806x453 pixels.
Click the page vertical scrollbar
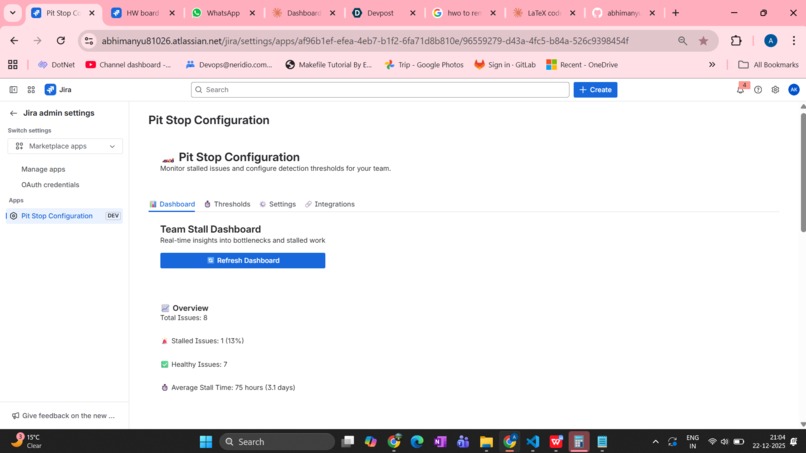tap(802, 172)
